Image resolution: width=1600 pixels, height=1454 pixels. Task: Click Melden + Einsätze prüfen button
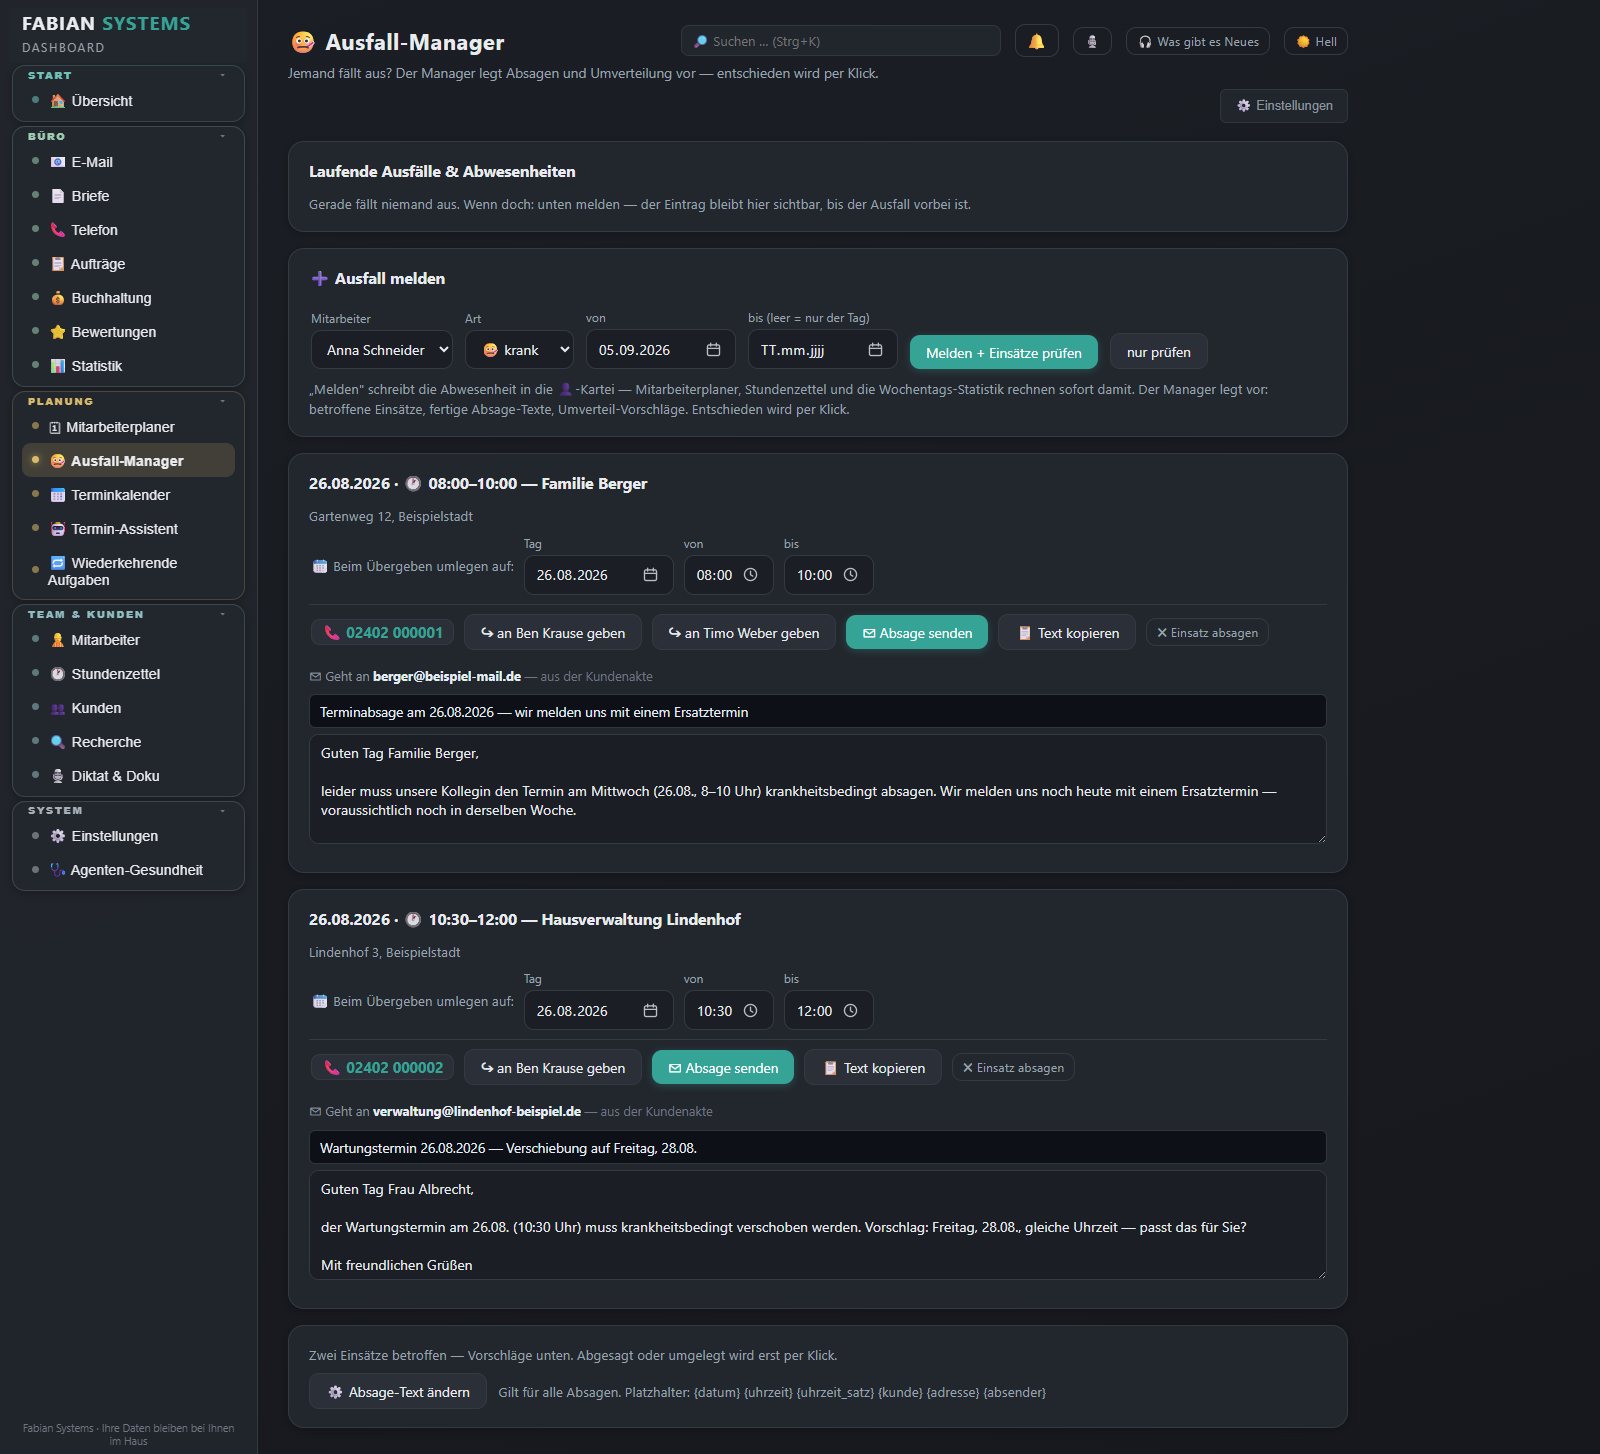click(1003, 352)
